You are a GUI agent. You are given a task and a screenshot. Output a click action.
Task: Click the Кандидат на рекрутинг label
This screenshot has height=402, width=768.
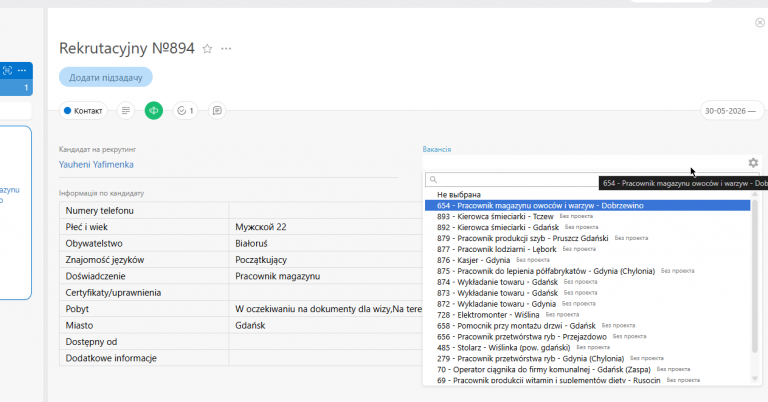pos(97,149)
